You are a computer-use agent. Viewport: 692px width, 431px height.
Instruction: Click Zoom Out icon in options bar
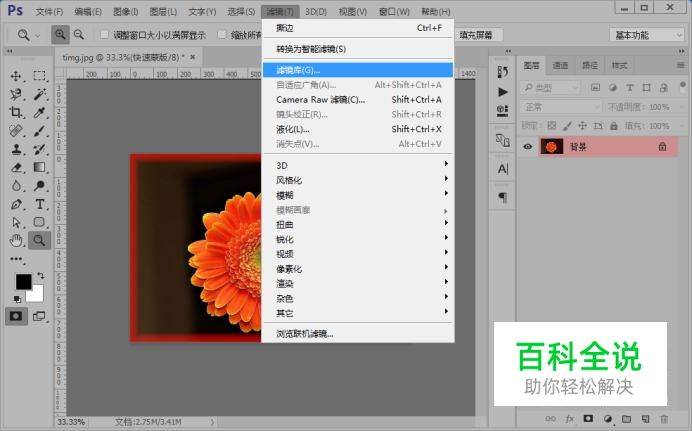79,34
